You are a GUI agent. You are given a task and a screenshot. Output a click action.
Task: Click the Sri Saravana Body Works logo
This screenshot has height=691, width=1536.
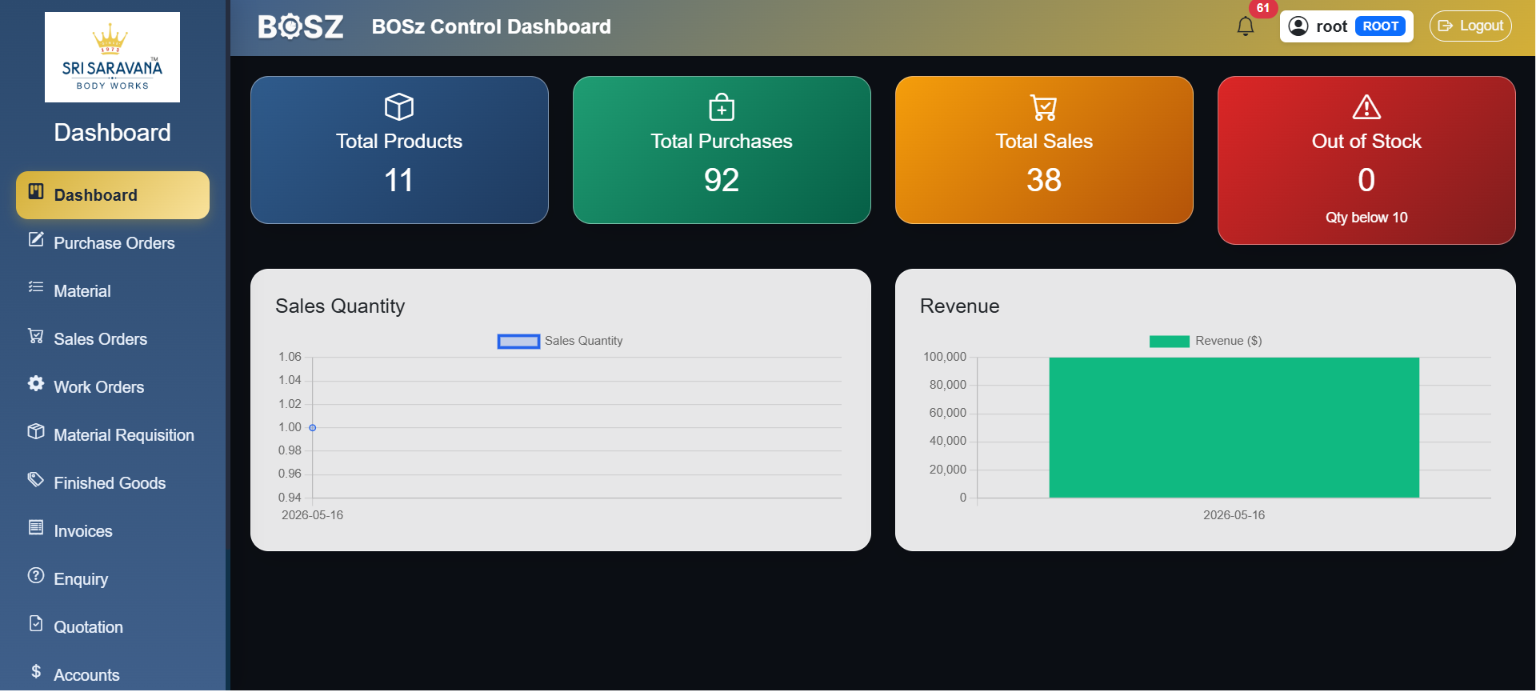(x=112, y=57)
